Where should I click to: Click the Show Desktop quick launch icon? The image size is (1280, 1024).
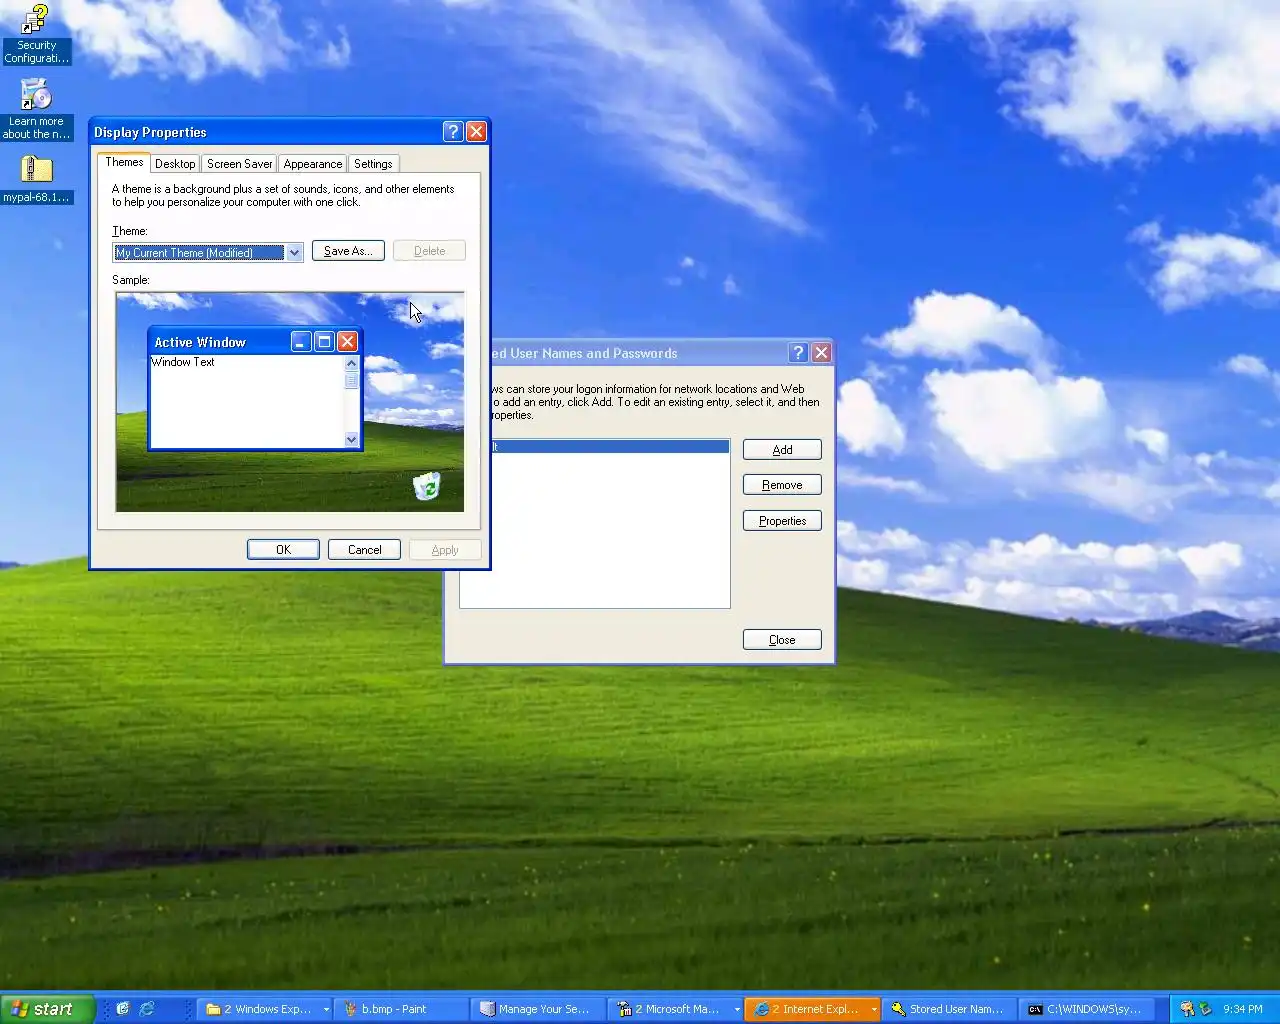click(x=123, y=1009)
